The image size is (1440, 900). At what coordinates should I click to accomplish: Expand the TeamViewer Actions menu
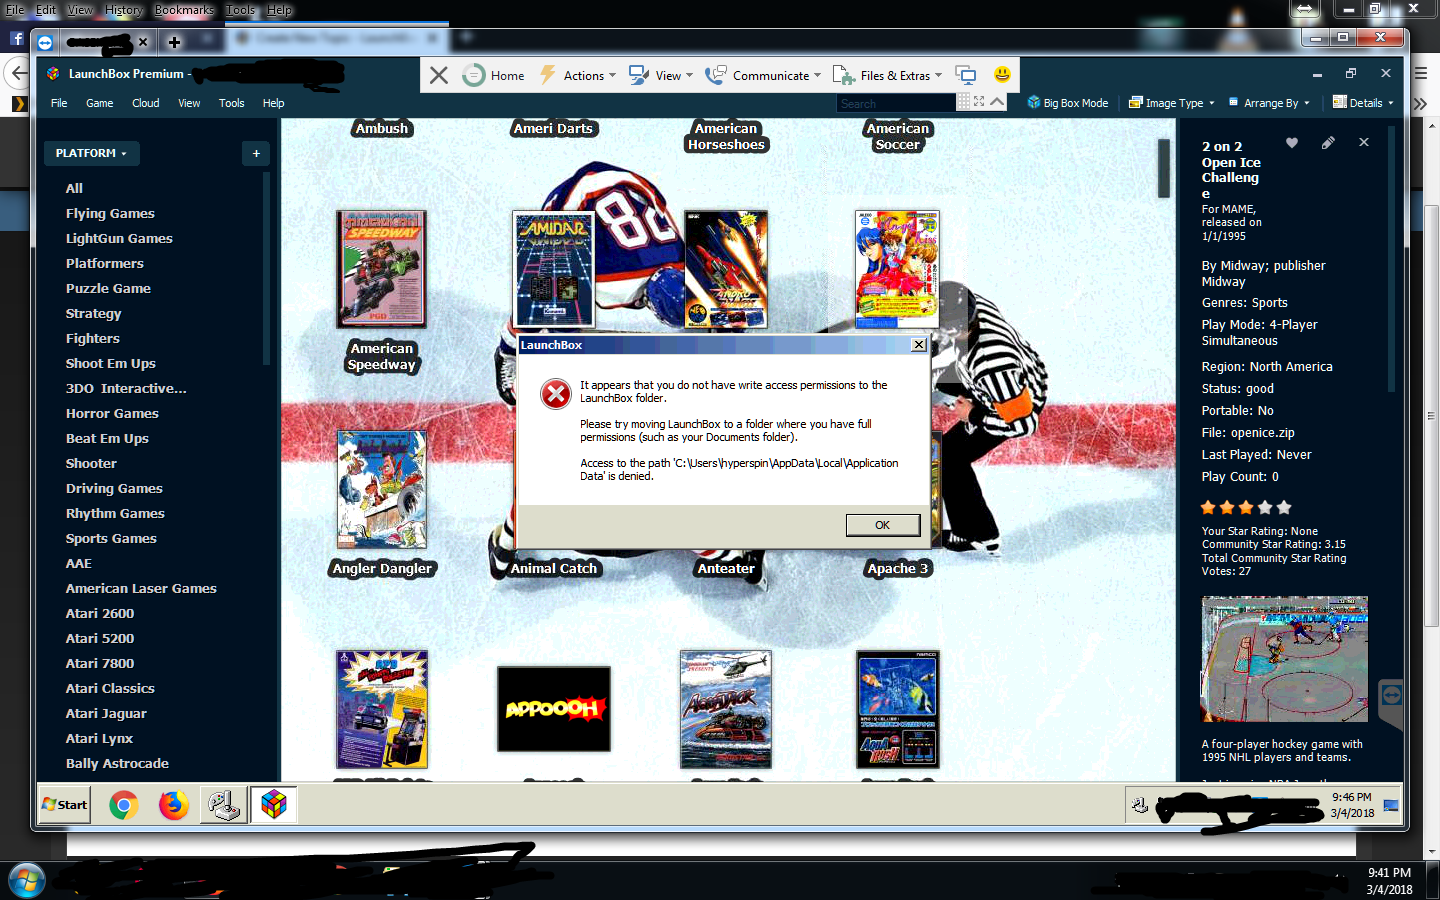click(578, 75)
